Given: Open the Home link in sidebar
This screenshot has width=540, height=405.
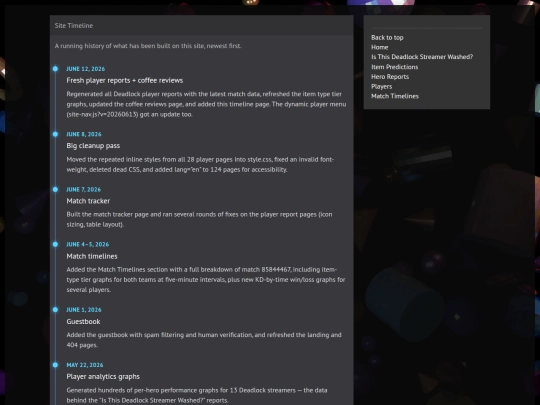Looking at the screenshot, I should point(380,47).
